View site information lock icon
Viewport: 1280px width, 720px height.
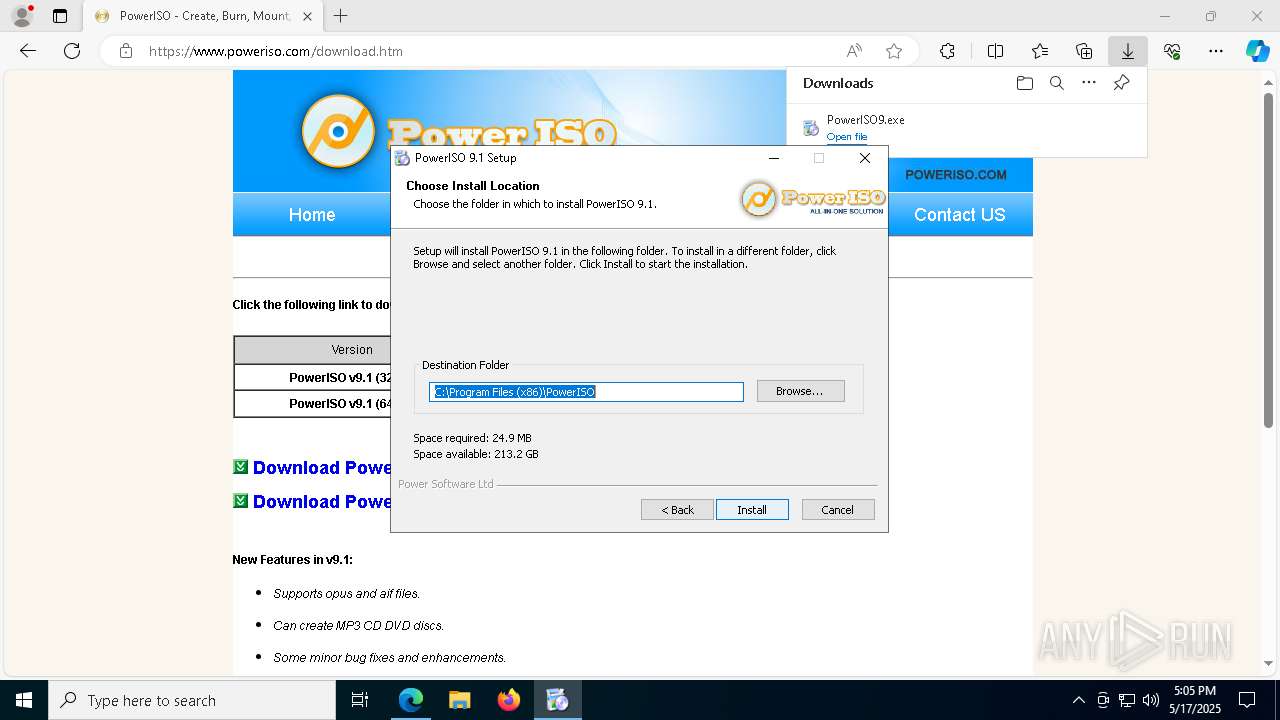click(126, 51)
